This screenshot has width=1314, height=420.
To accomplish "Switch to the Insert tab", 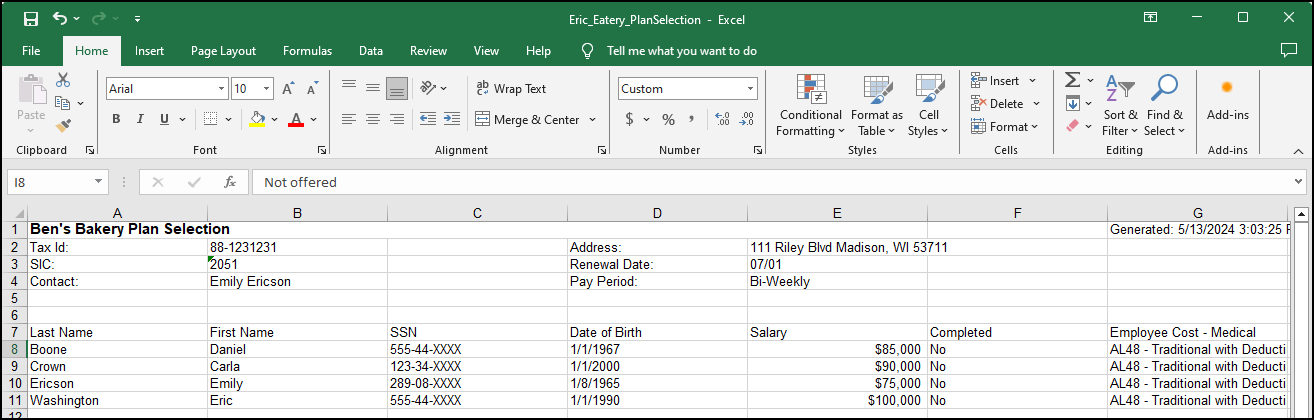I will coord(150,51).
